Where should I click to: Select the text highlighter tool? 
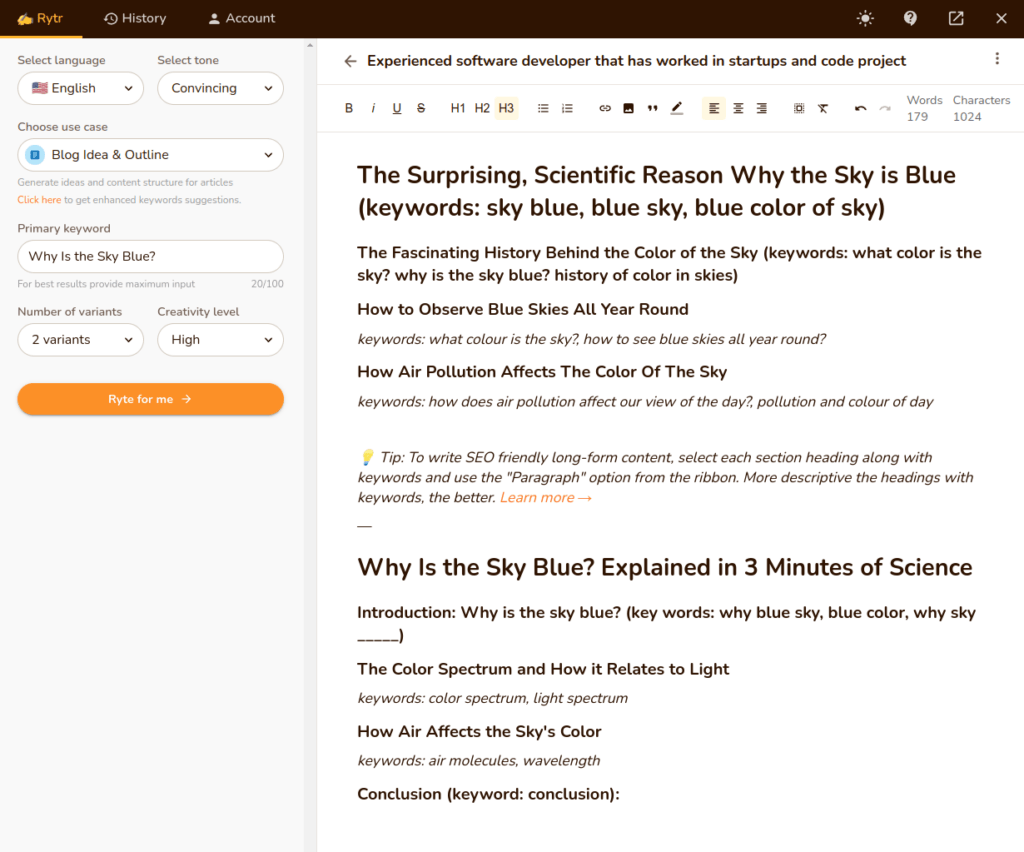pyautogui.click(x=677, y=108)
